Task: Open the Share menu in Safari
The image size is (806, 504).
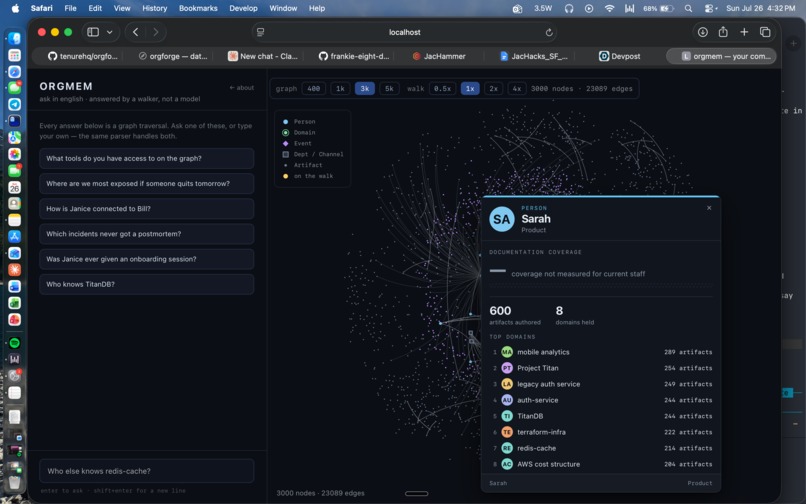Action: 723,32
